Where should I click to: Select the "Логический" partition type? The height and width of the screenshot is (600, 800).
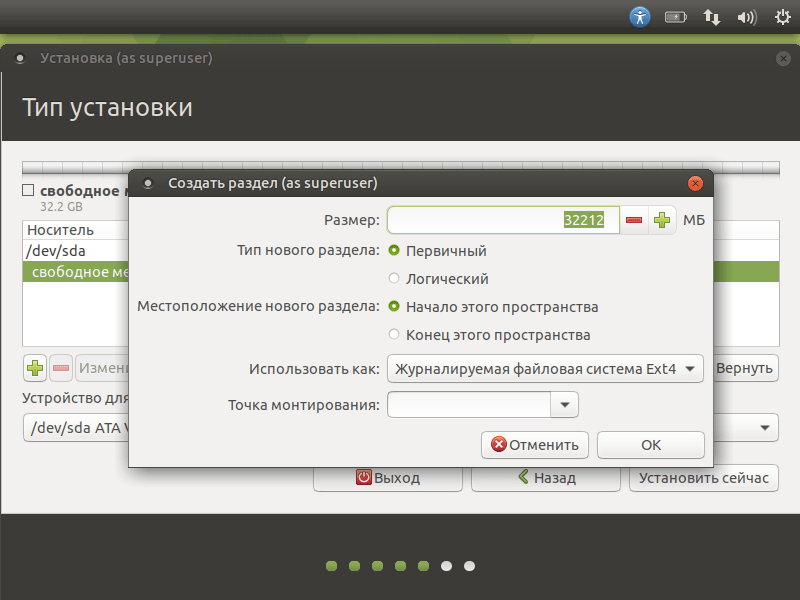(395, 279)
